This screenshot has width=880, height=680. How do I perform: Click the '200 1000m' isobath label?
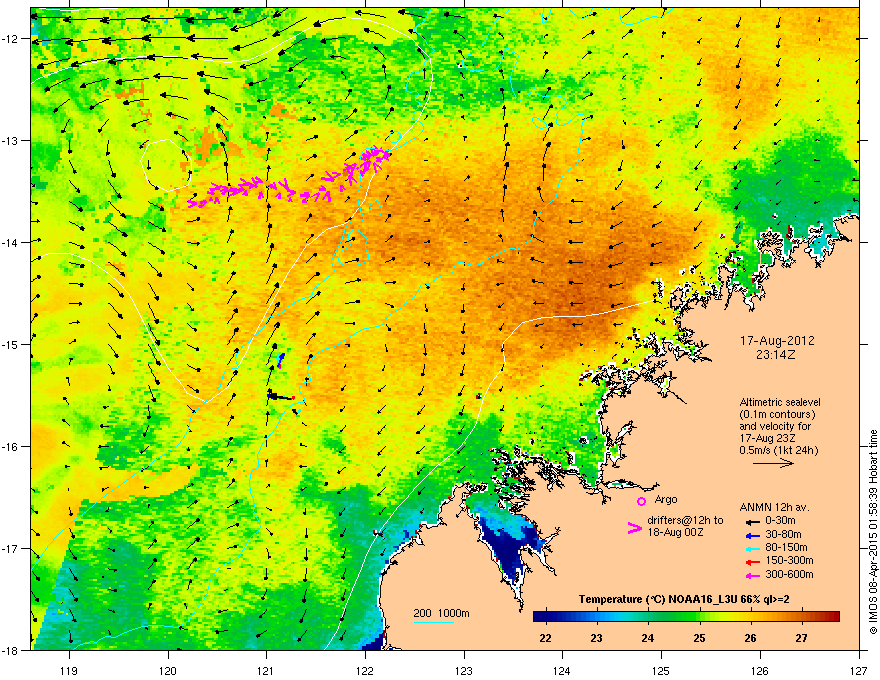(441, 613)
